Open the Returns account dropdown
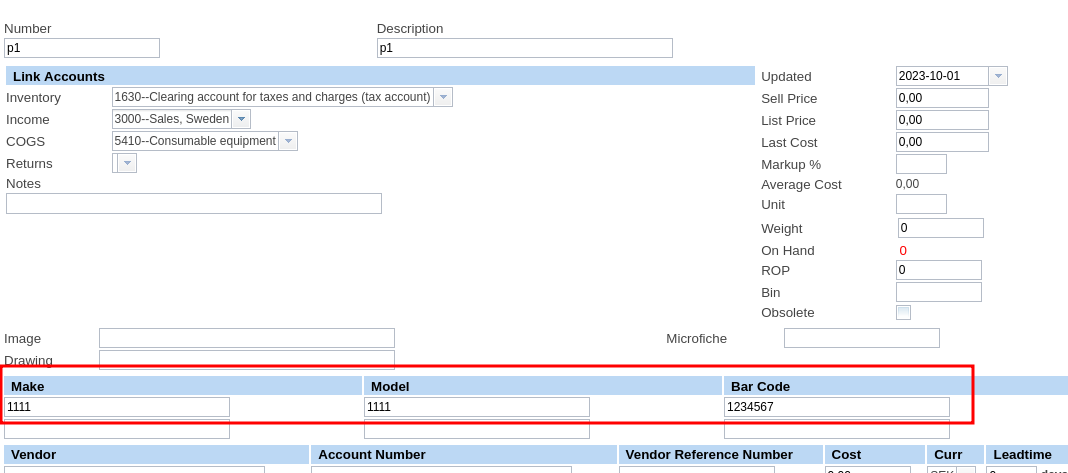 coord(125,163)
